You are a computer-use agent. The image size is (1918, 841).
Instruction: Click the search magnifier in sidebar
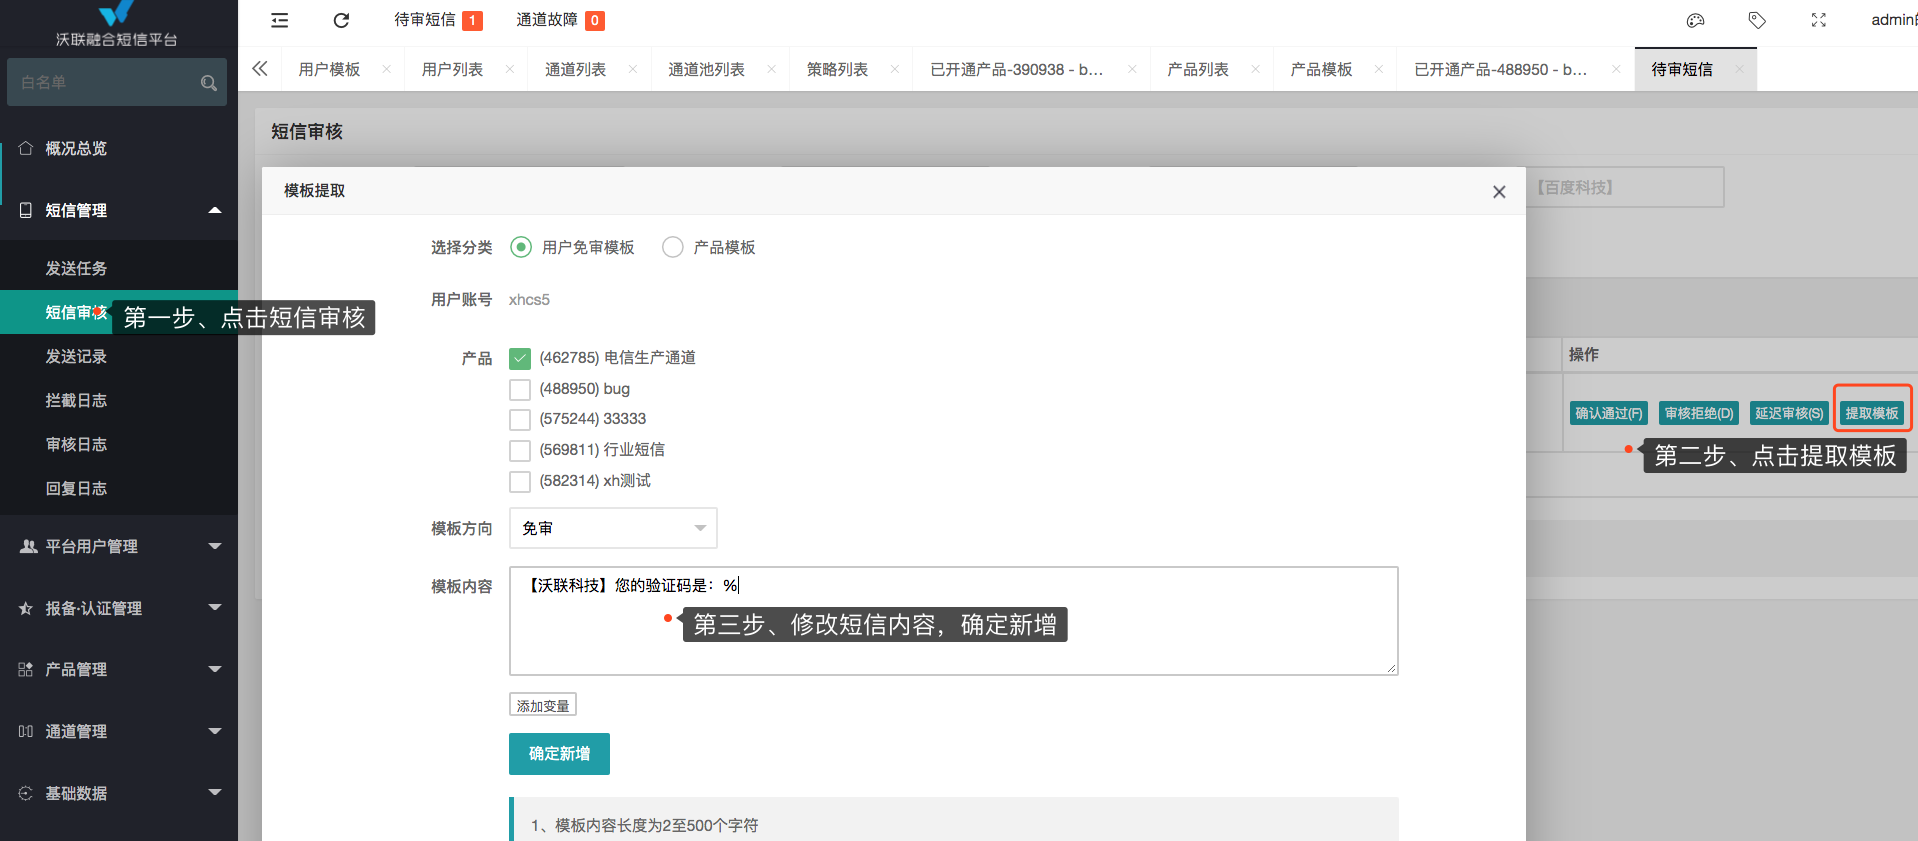(x=208, y=83)
